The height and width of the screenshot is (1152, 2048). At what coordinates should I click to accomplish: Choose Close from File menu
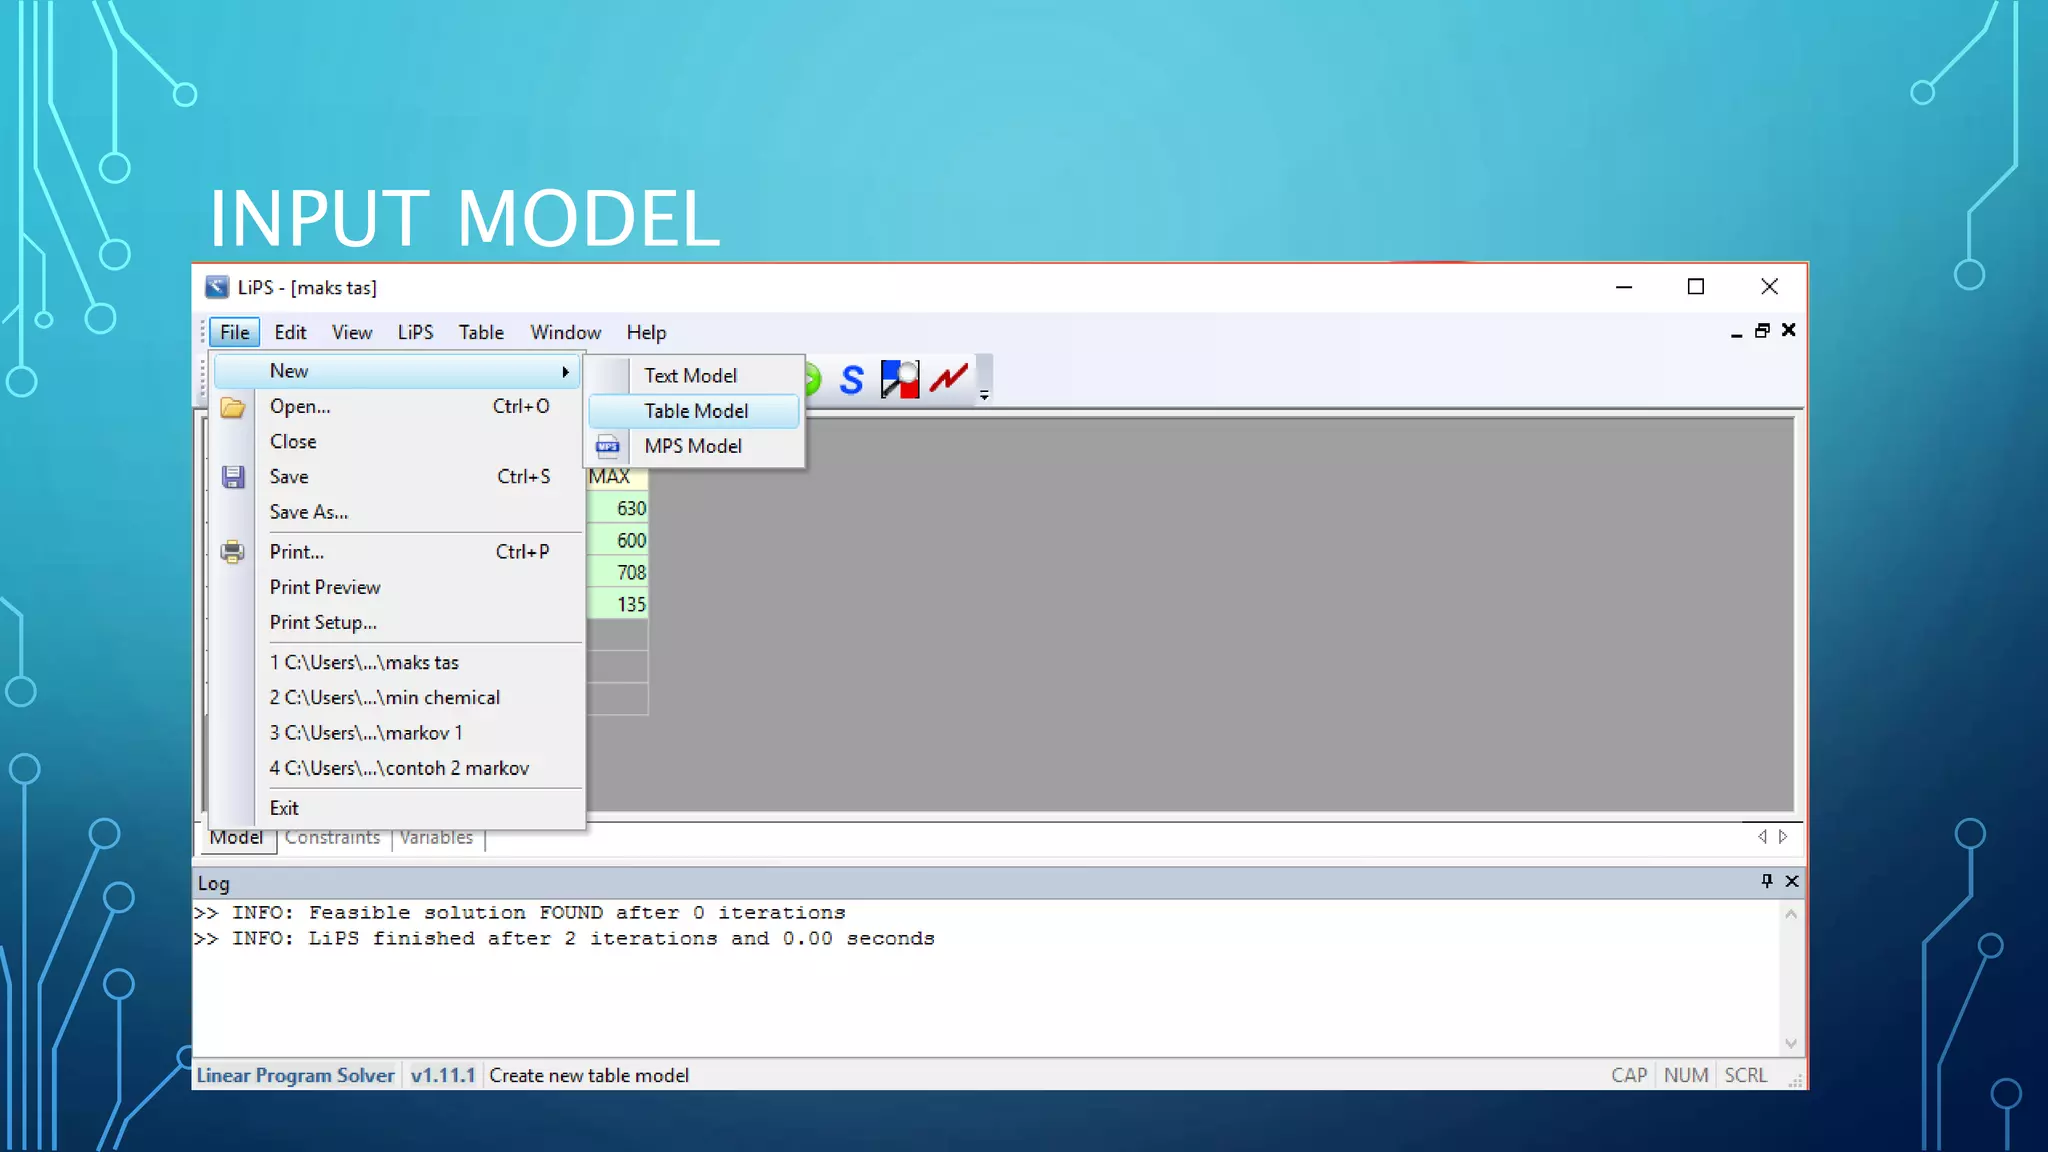(399, 442)
